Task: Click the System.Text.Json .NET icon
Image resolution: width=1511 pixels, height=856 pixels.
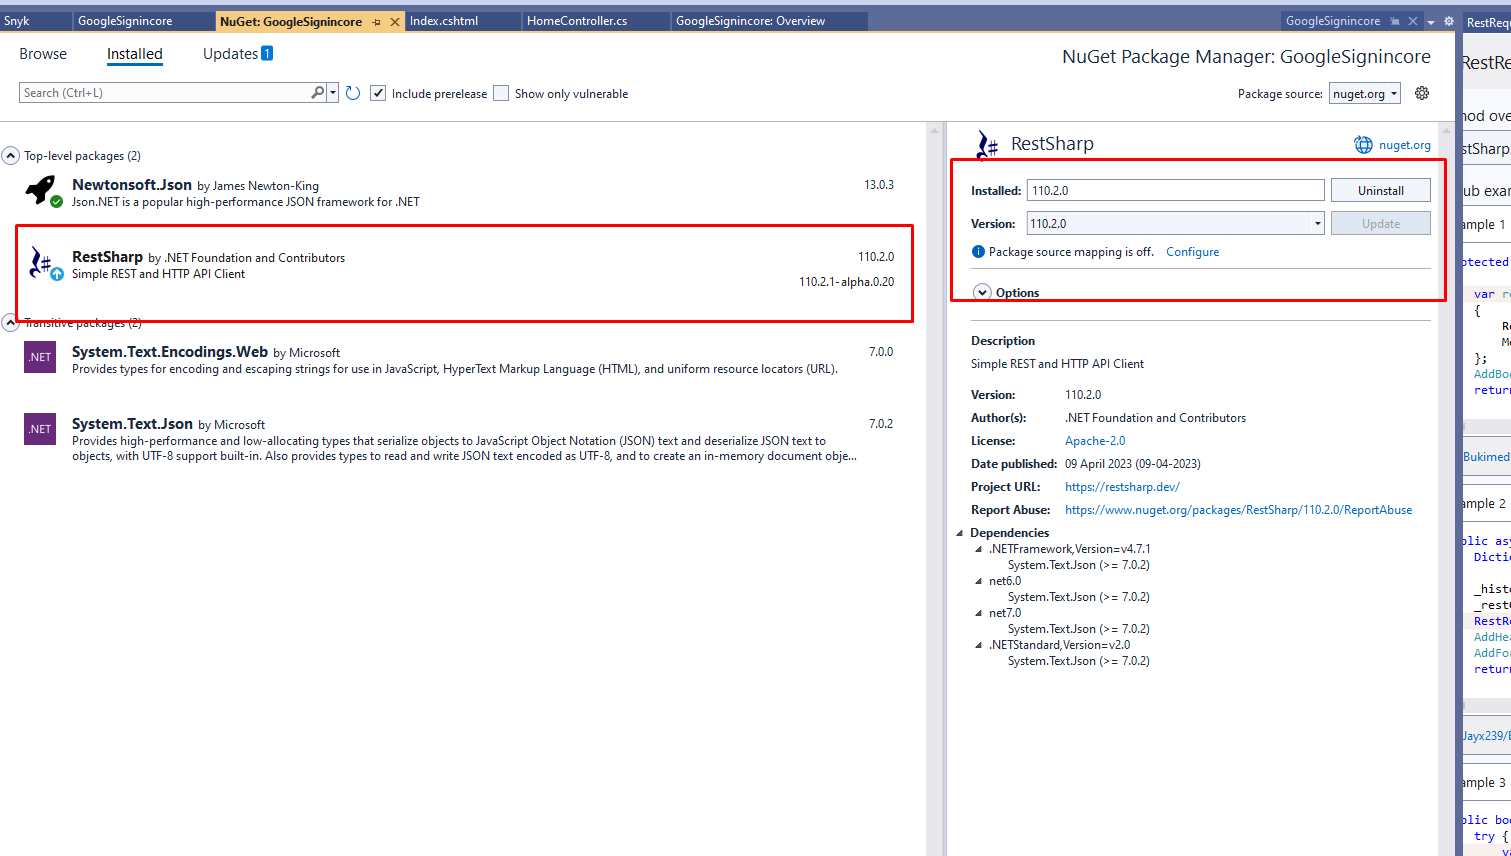Action: click(40, 429)
